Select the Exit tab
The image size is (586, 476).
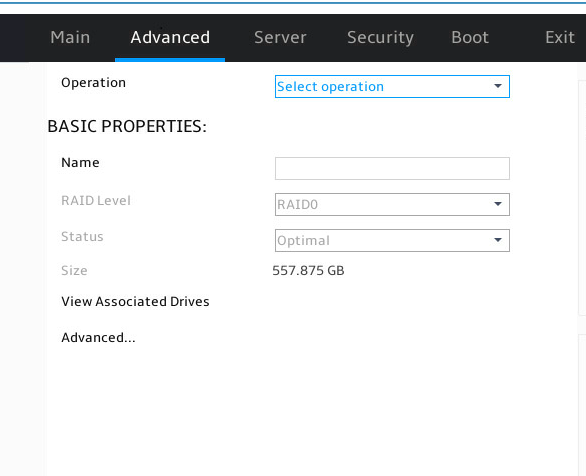point(559,37)
